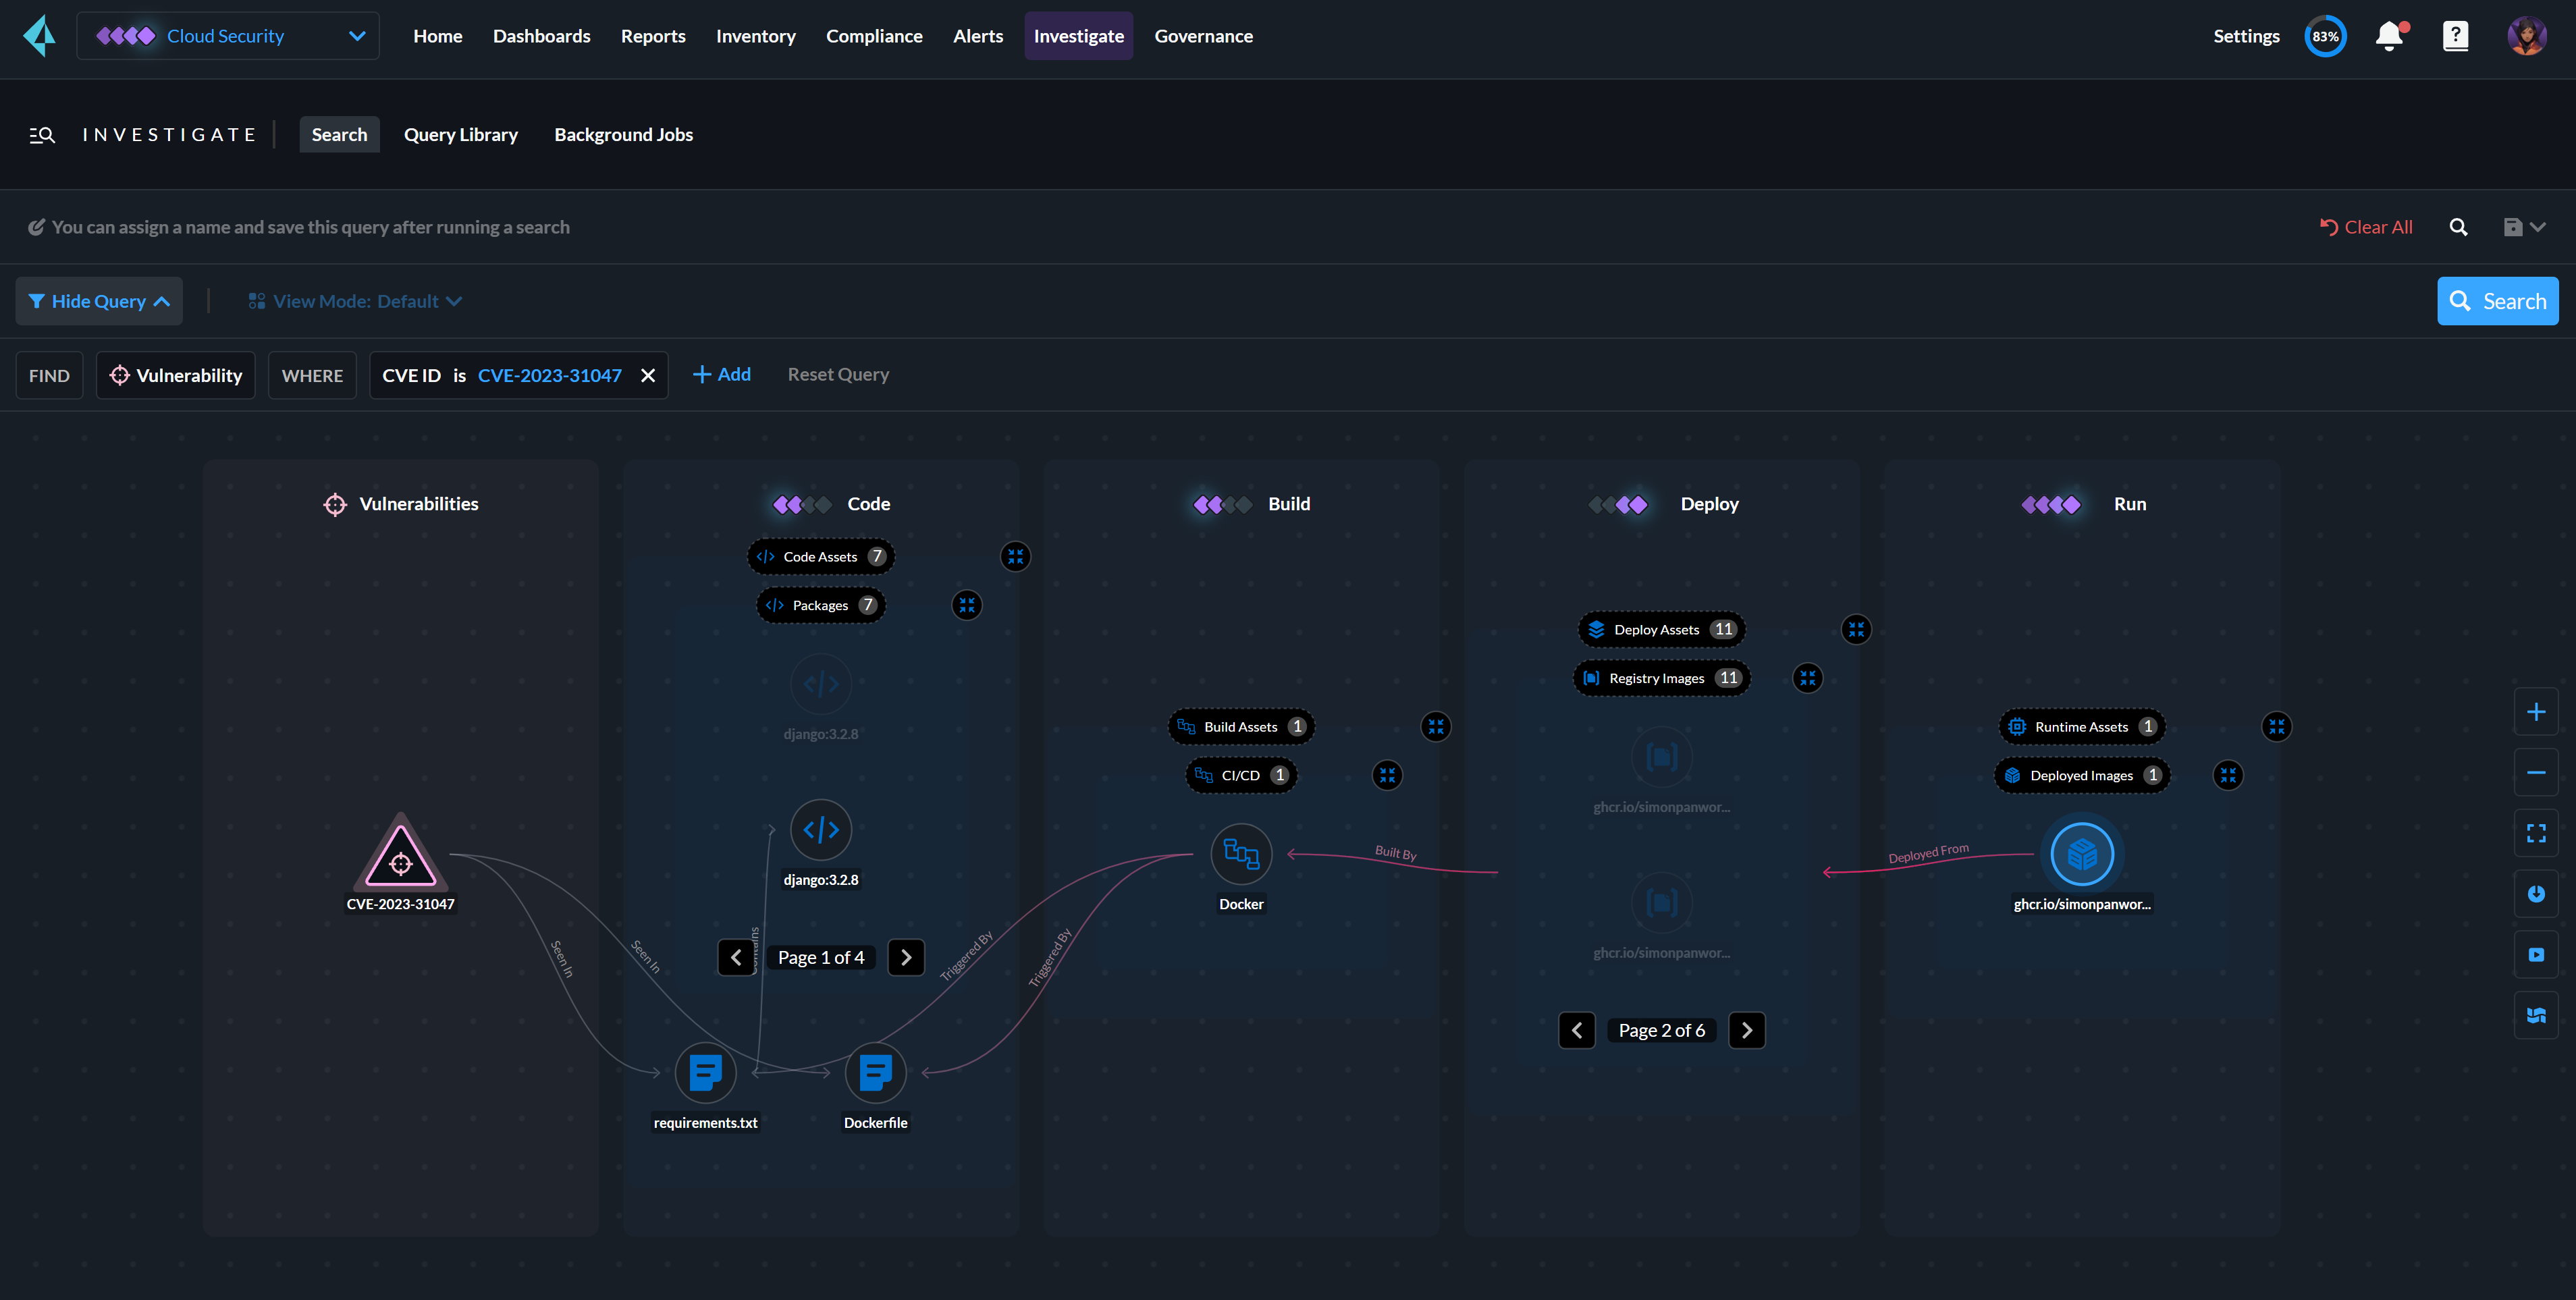Click the play video icon

point(2536,955)
